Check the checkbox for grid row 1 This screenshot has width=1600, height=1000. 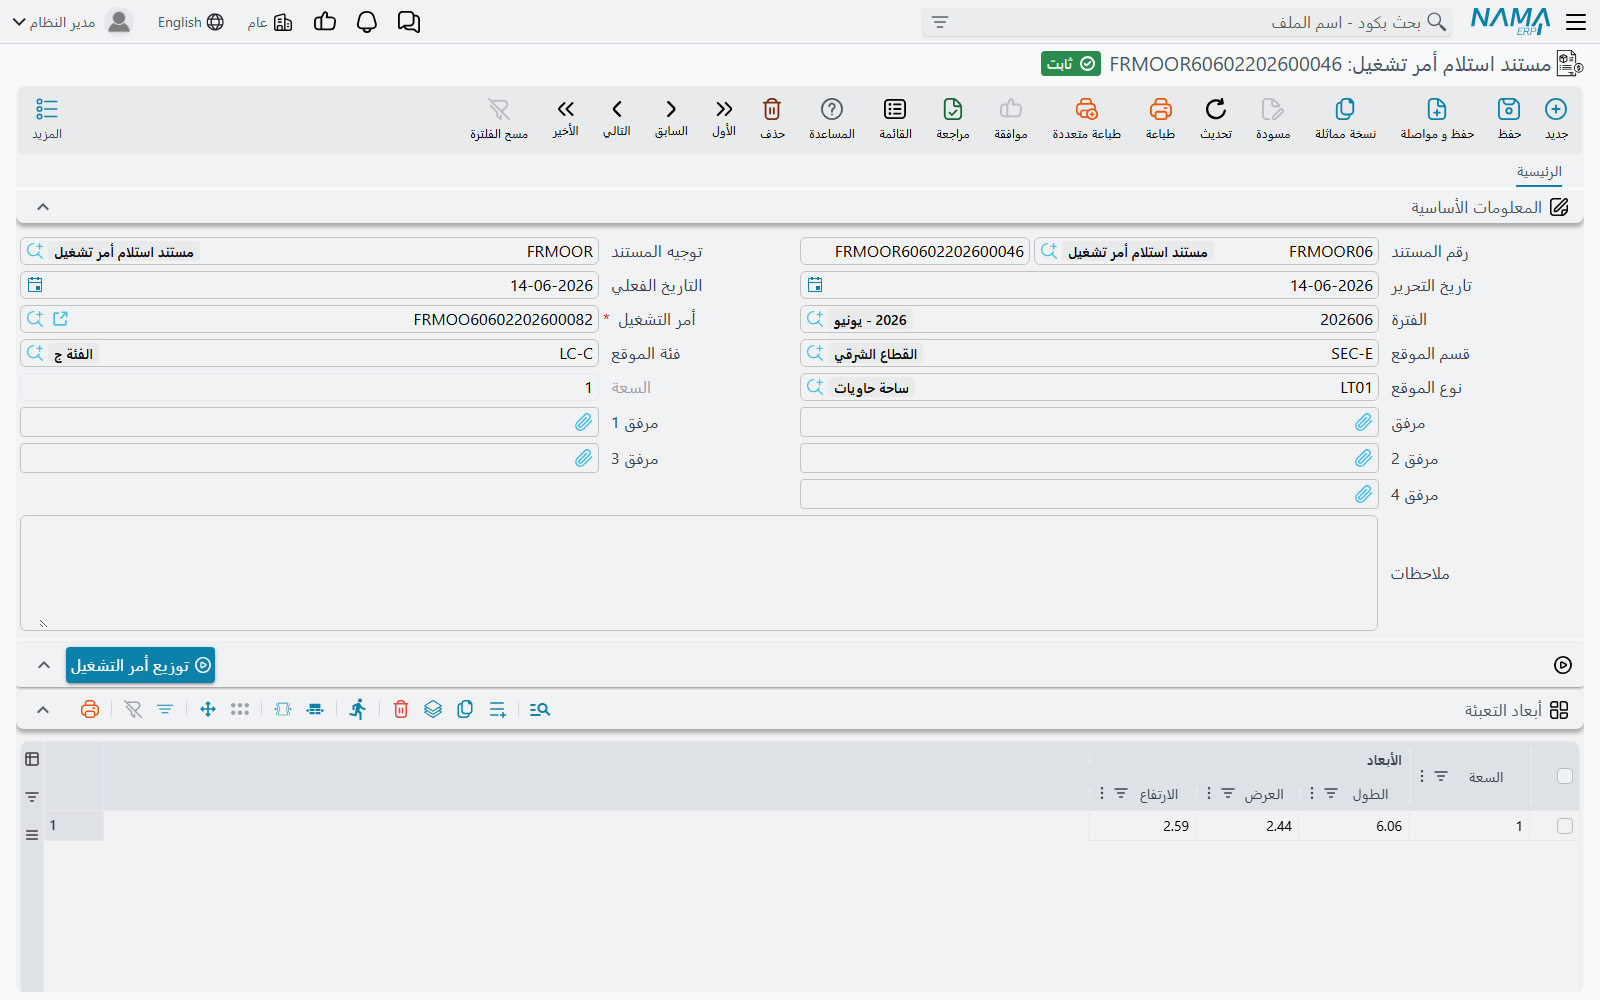(x=1565, y=826)
